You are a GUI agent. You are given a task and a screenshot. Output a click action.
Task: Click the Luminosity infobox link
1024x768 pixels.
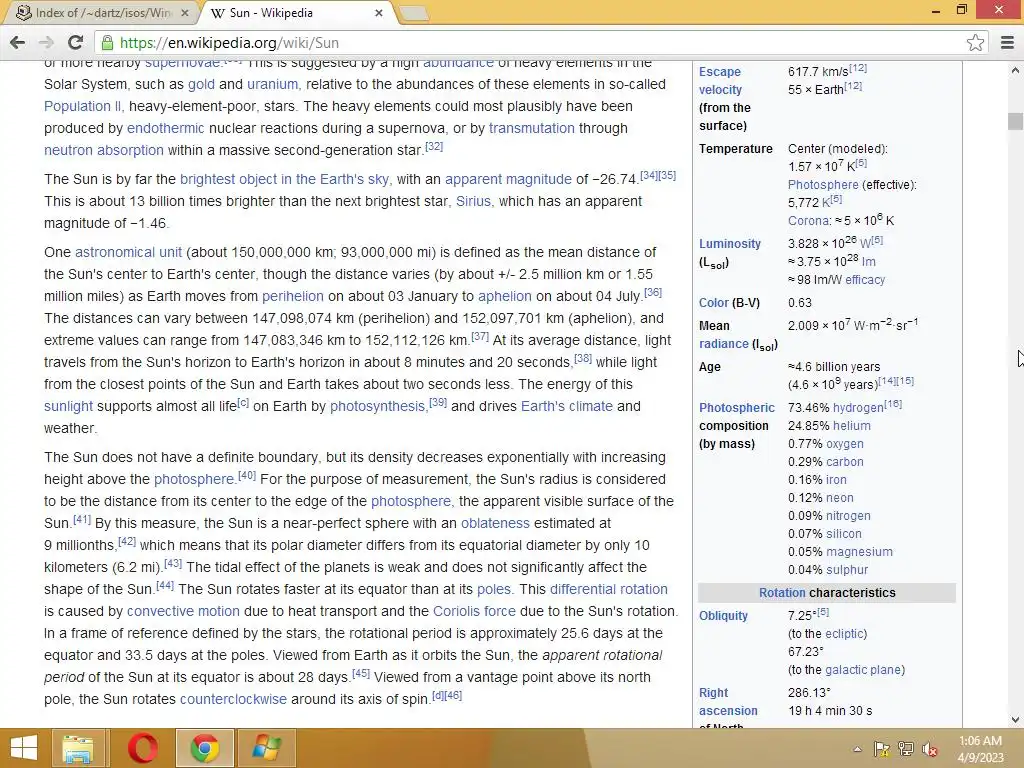click(x=729, y=244)
